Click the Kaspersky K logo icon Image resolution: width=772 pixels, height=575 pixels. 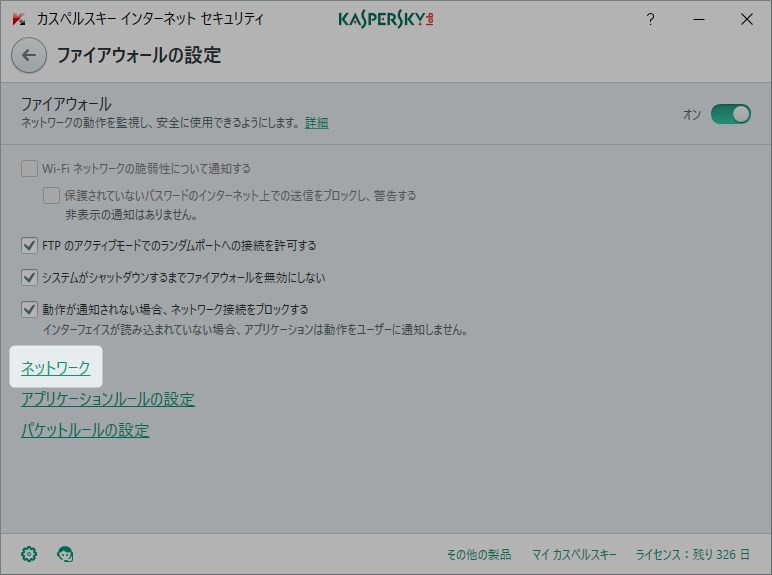coord(19,19)
